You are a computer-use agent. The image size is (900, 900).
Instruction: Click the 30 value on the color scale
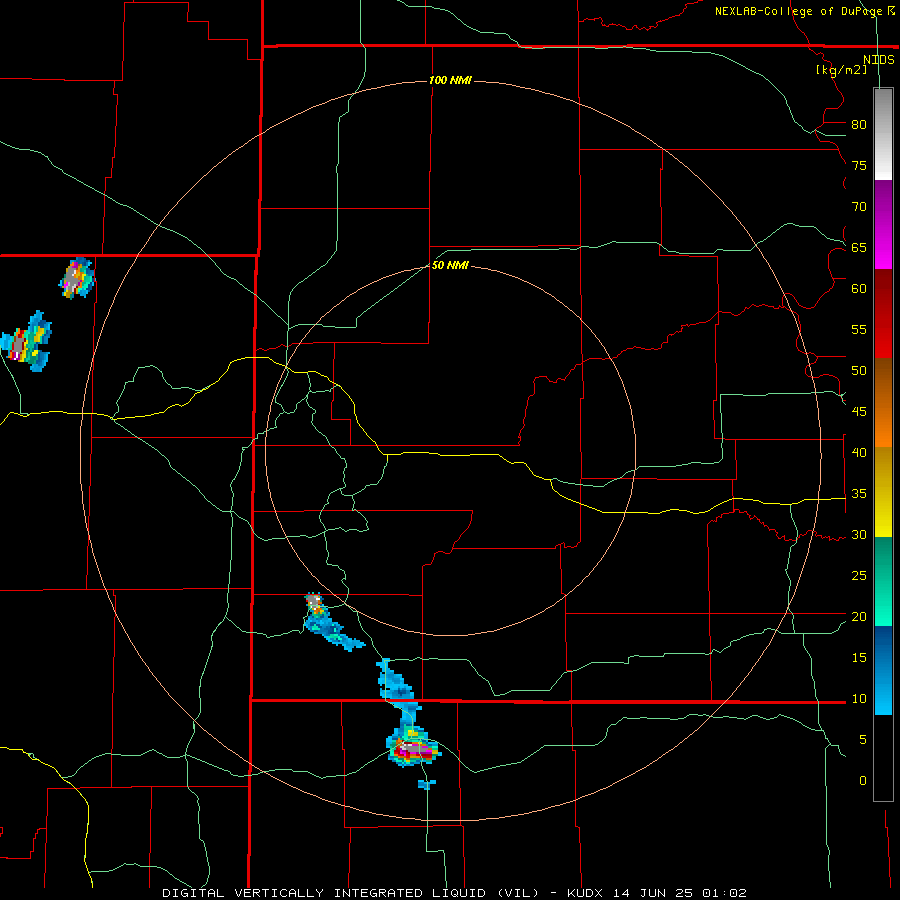859,535
